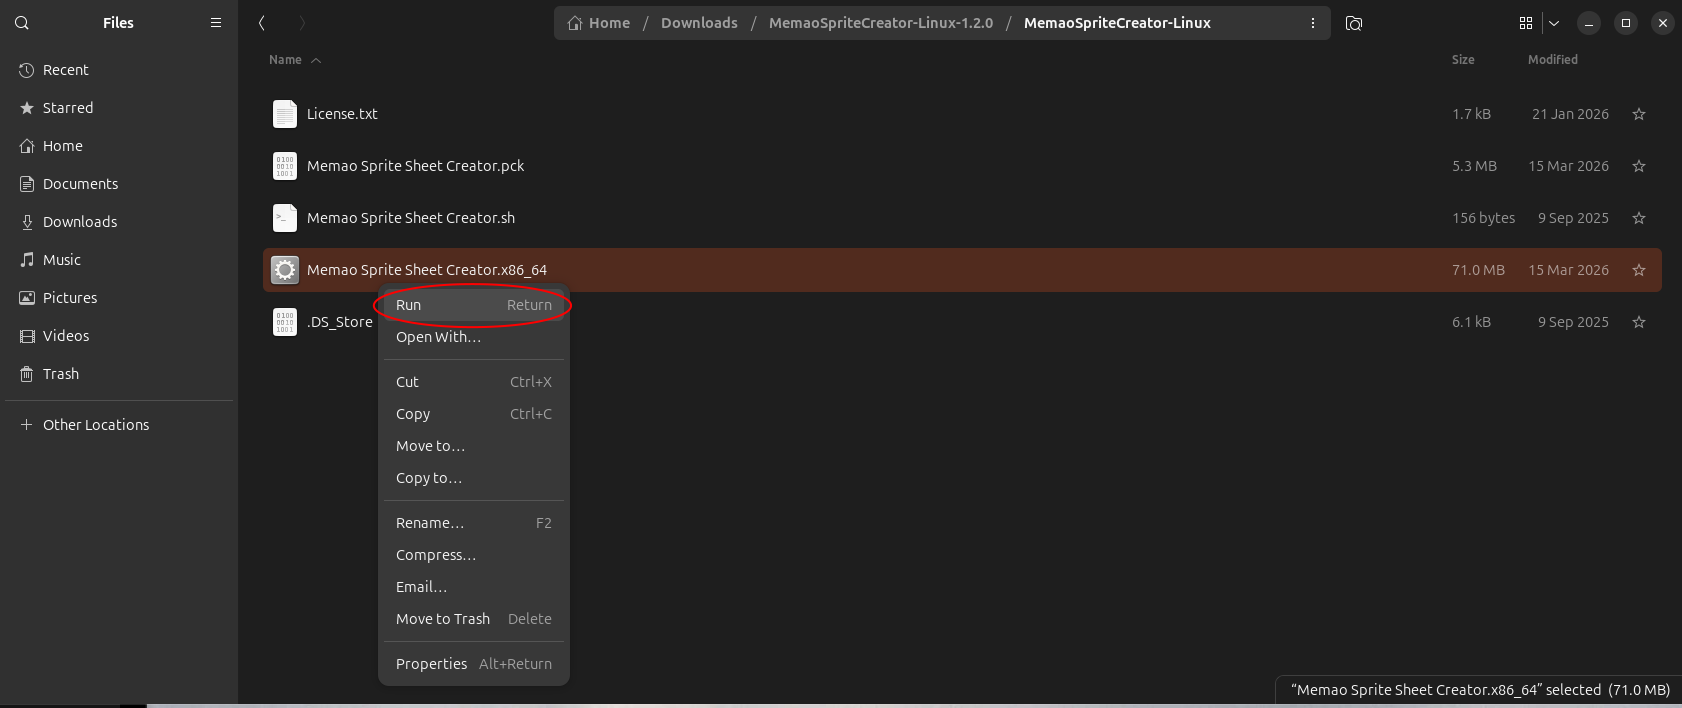Click the 21 Jan 2026 modified date

coord(1570,114)
